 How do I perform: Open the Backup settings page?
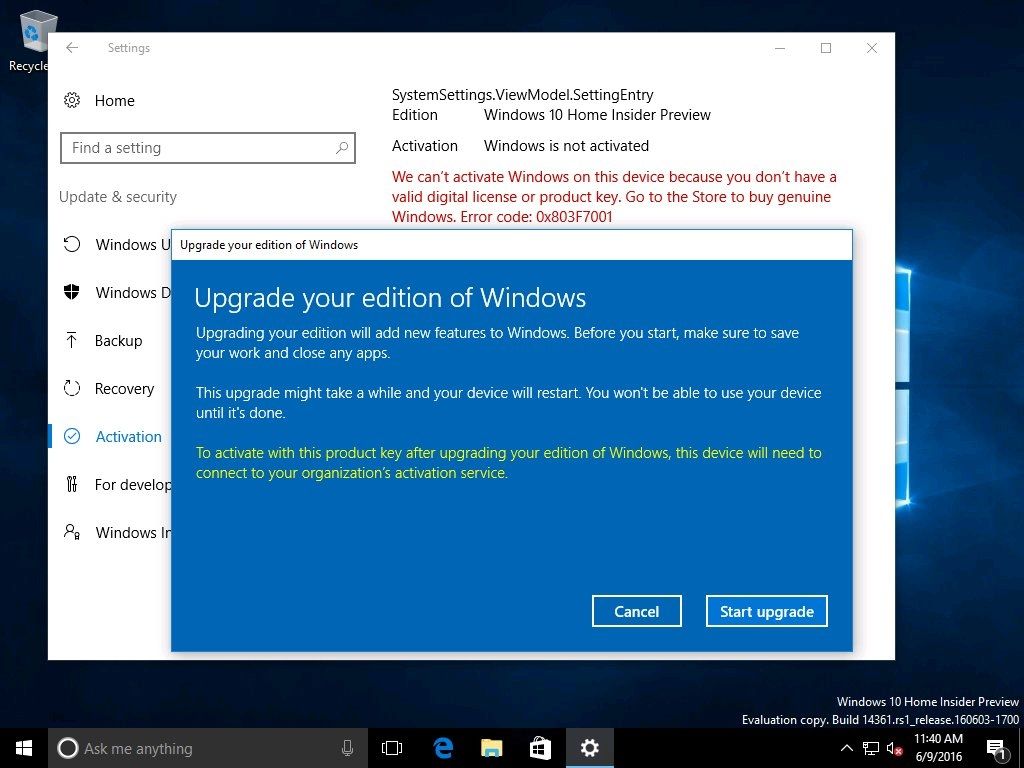(118, 341)
